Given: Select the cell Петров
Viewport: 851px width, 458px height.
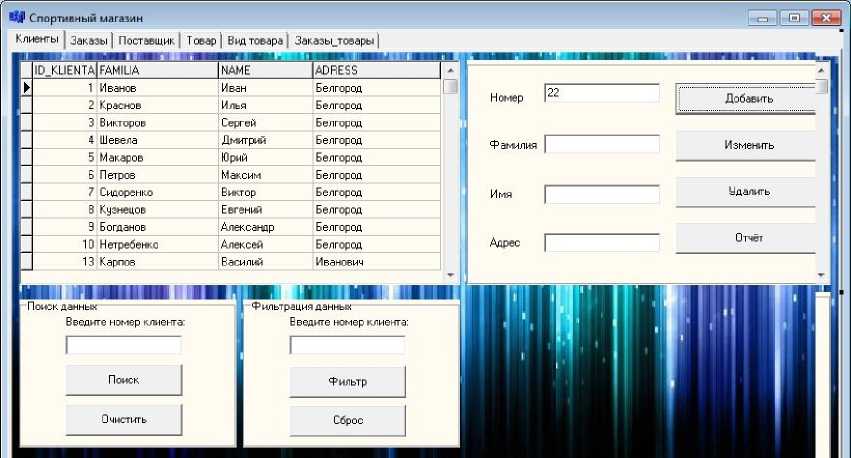Looking at the screenshot, I should coord(157,175).
